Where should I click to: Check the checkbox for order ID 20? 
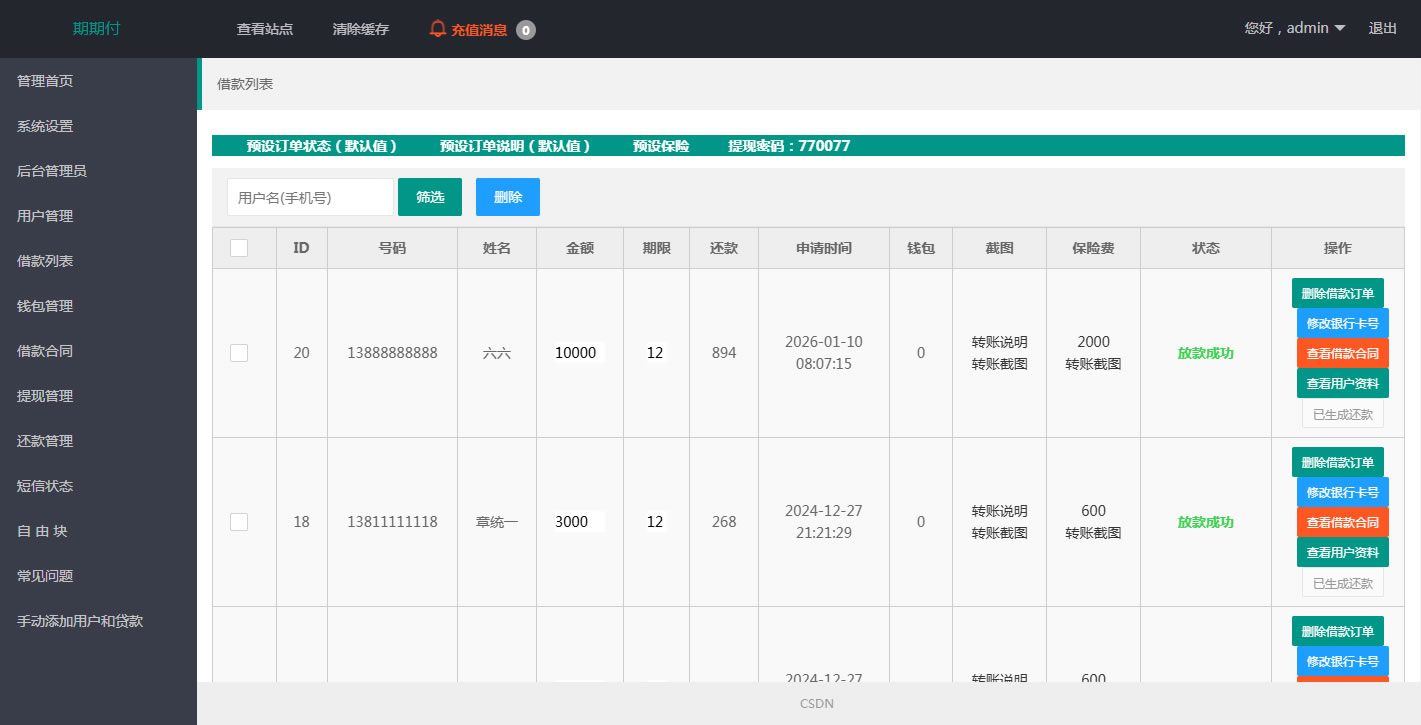[x=239, y=353]
